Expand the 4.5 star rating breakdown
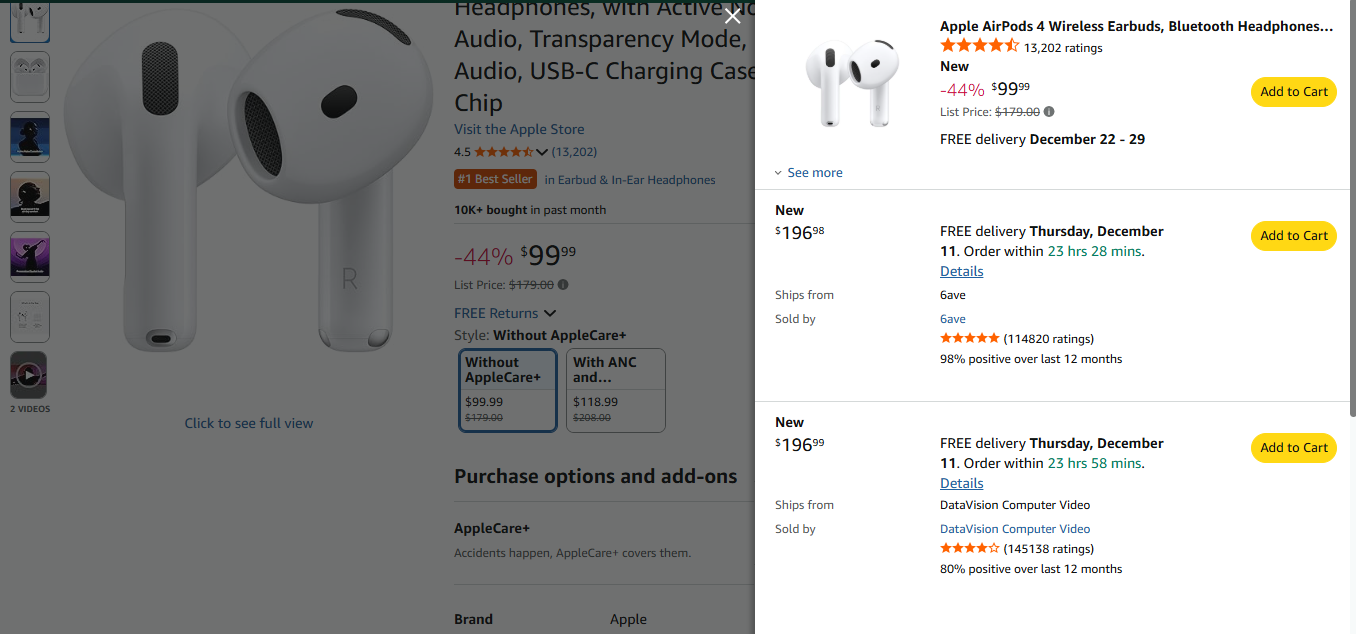The width and height of the screenshot is (1356, 635). (540, 150)
